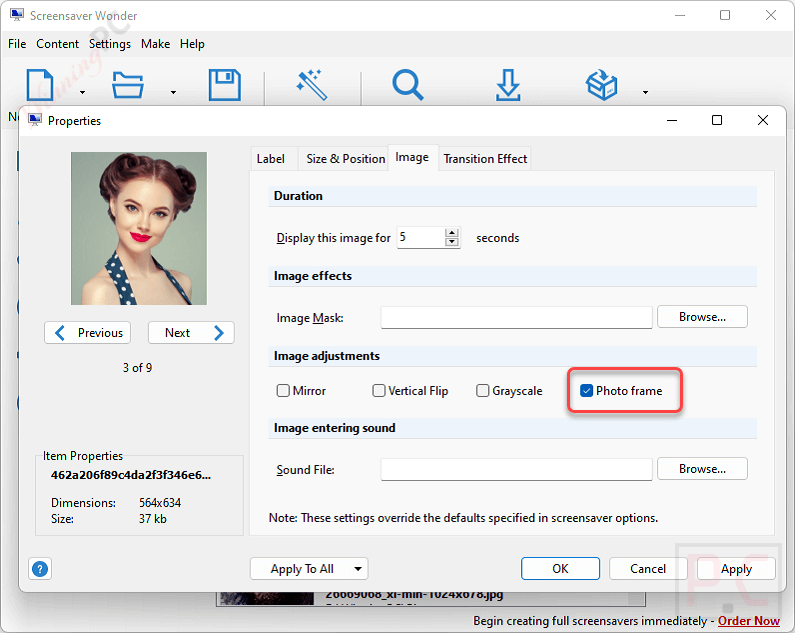The width and height of the screenshot is (795, 633).
Task: Click the Cancel button
Action: [648, 569]
